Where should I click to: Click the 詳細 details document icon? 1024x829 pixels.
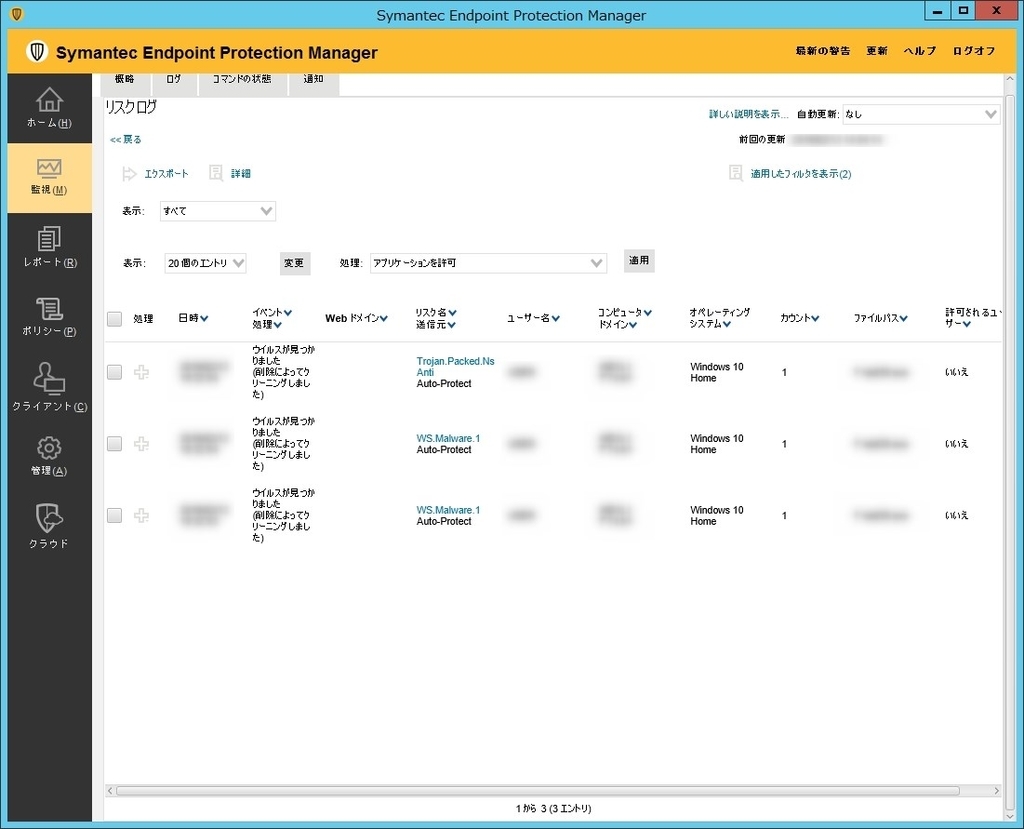[216, 173]
